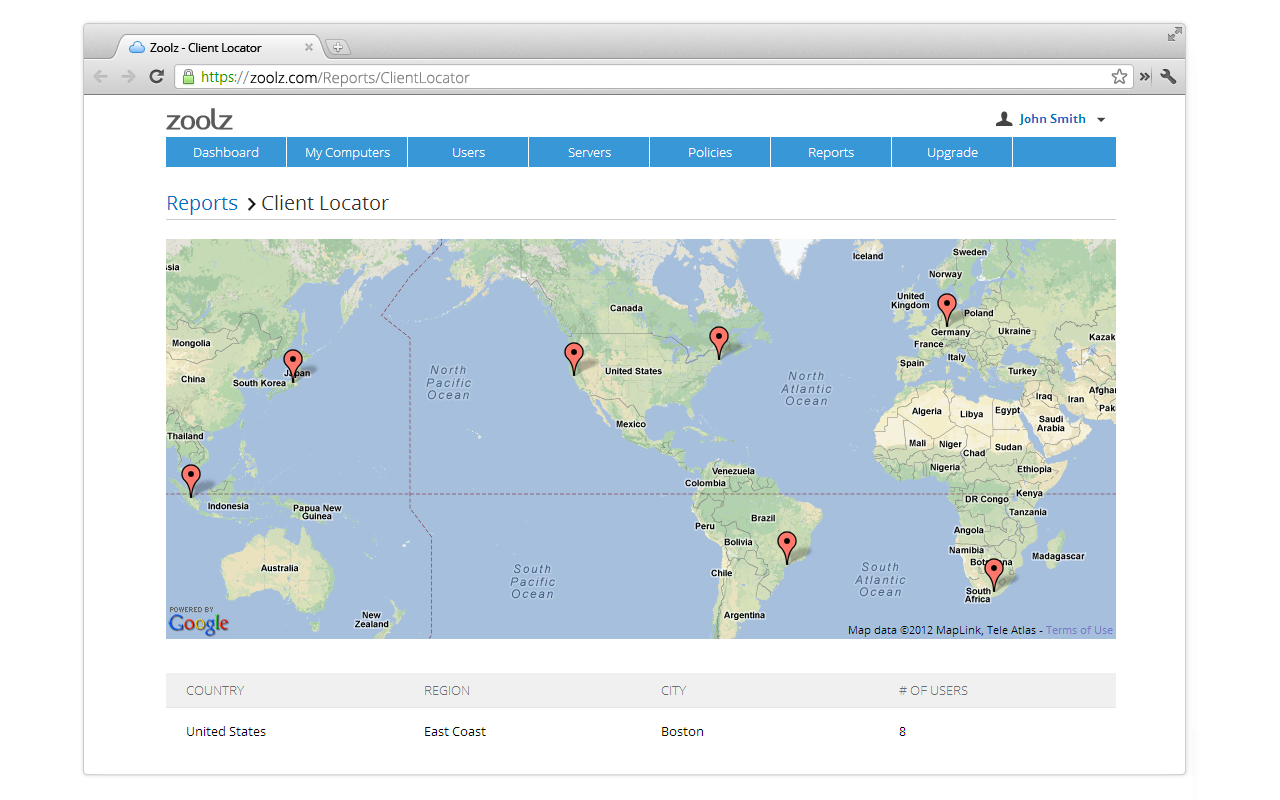1280x800 pixels.
Task: Click the browser address bar
Action: coord(640,77)
